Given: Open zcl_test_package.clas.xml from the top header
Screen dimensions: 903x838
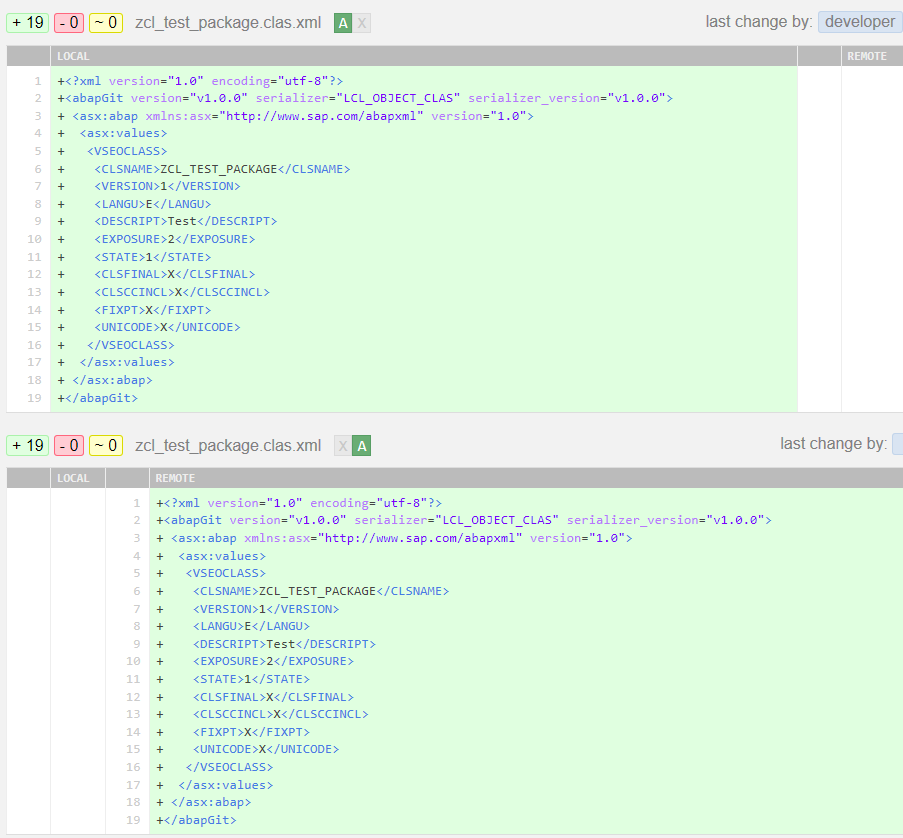Looking at the screenshot, I should (227, 21).
